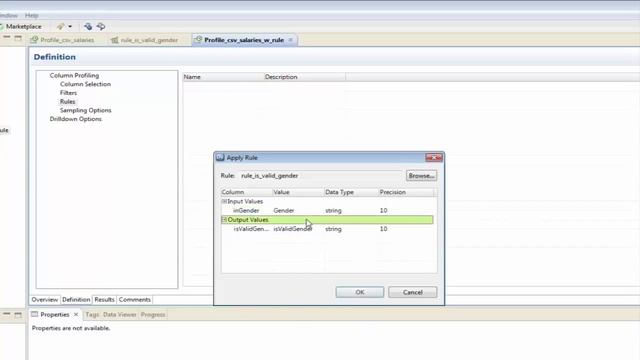The height and width of the screenshot is (360, 640).
Task: Select the Profile_csv_salaries_w_rule tab
Action: (244, 40)
